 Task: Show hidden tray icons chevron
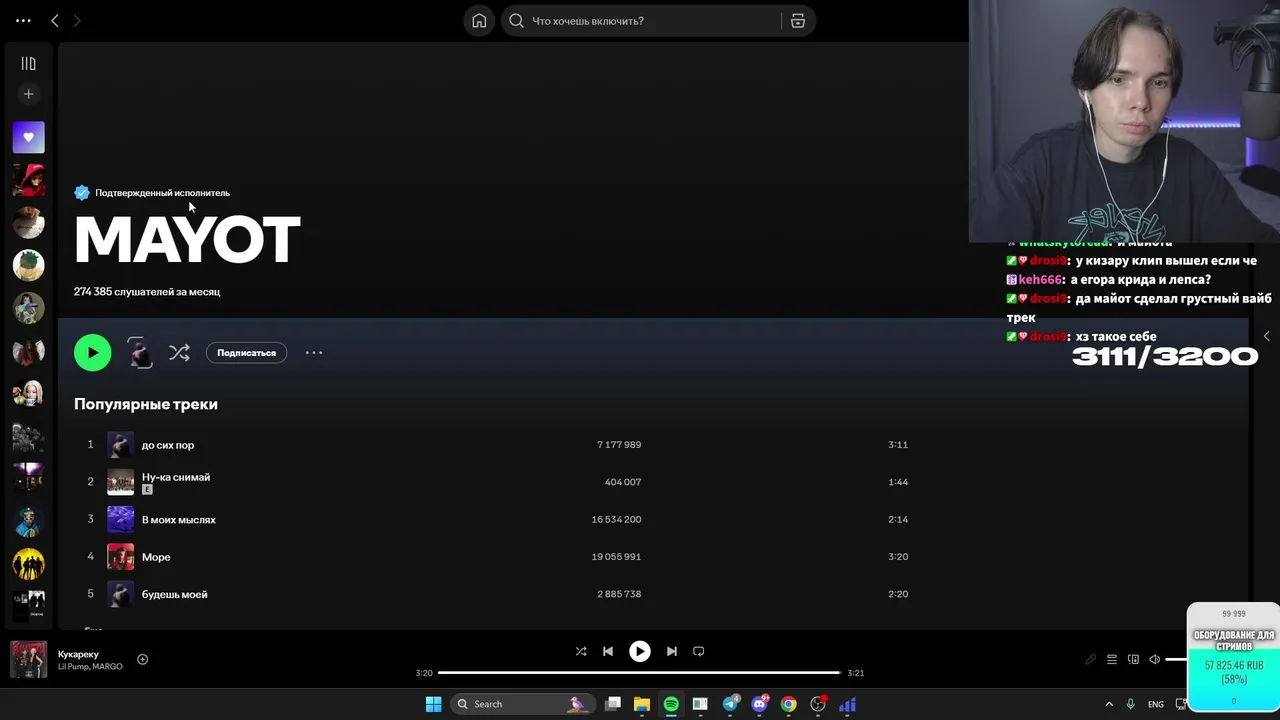[x=1108, y=704]
